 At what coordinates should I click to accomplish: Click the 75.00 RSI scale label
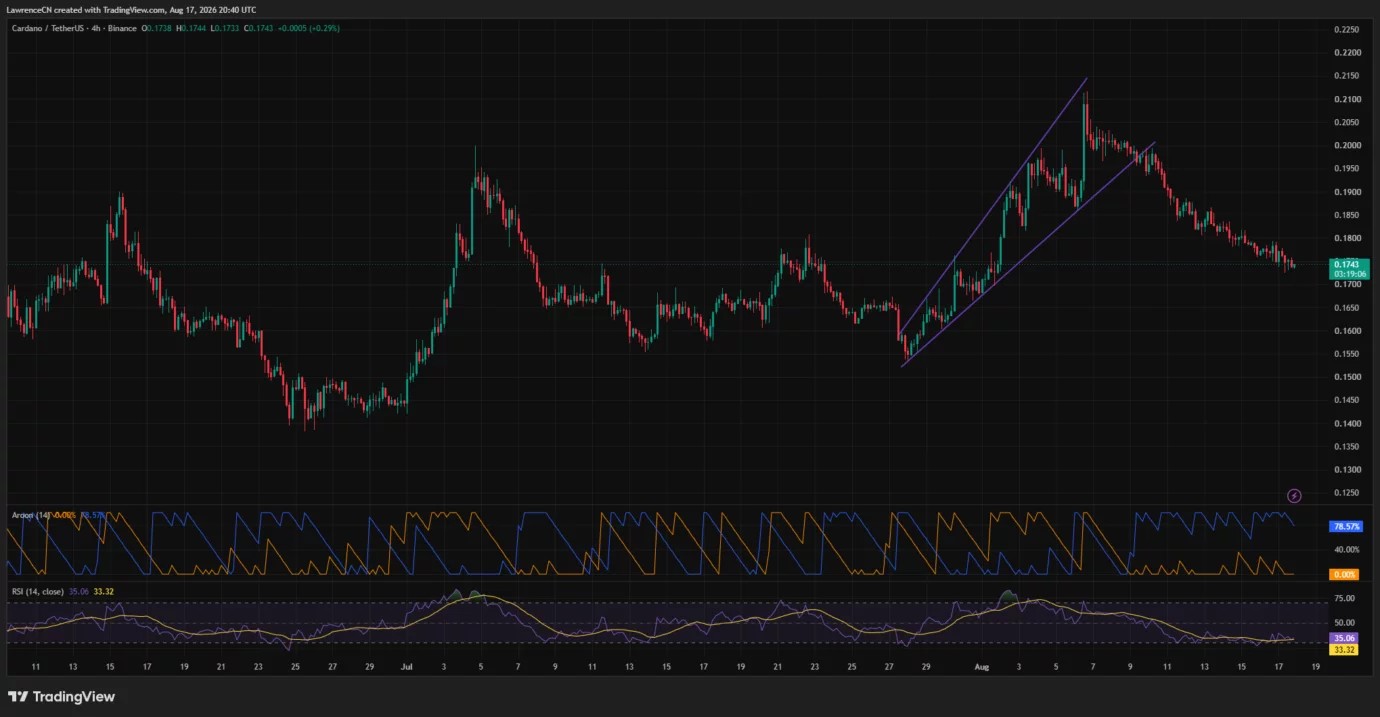(x=1344, y=599)
